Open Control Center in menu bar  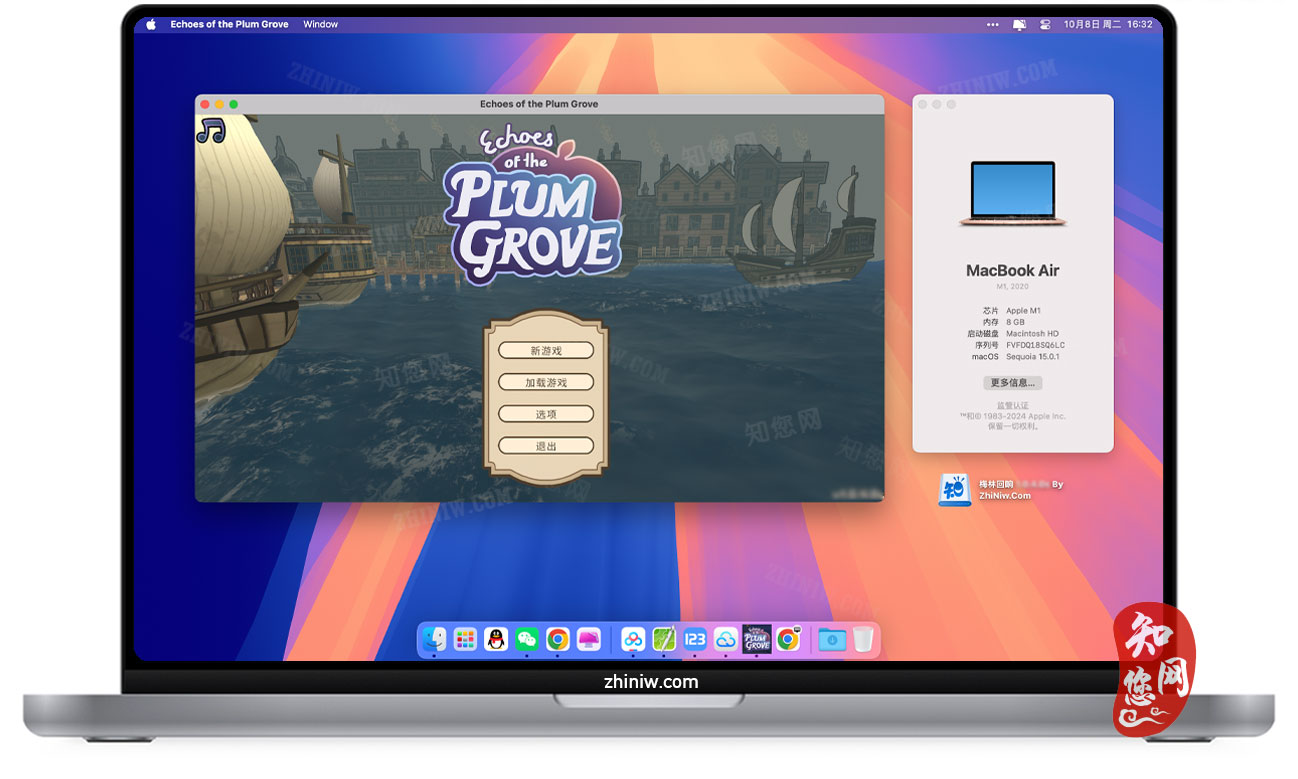(1047, 24)
